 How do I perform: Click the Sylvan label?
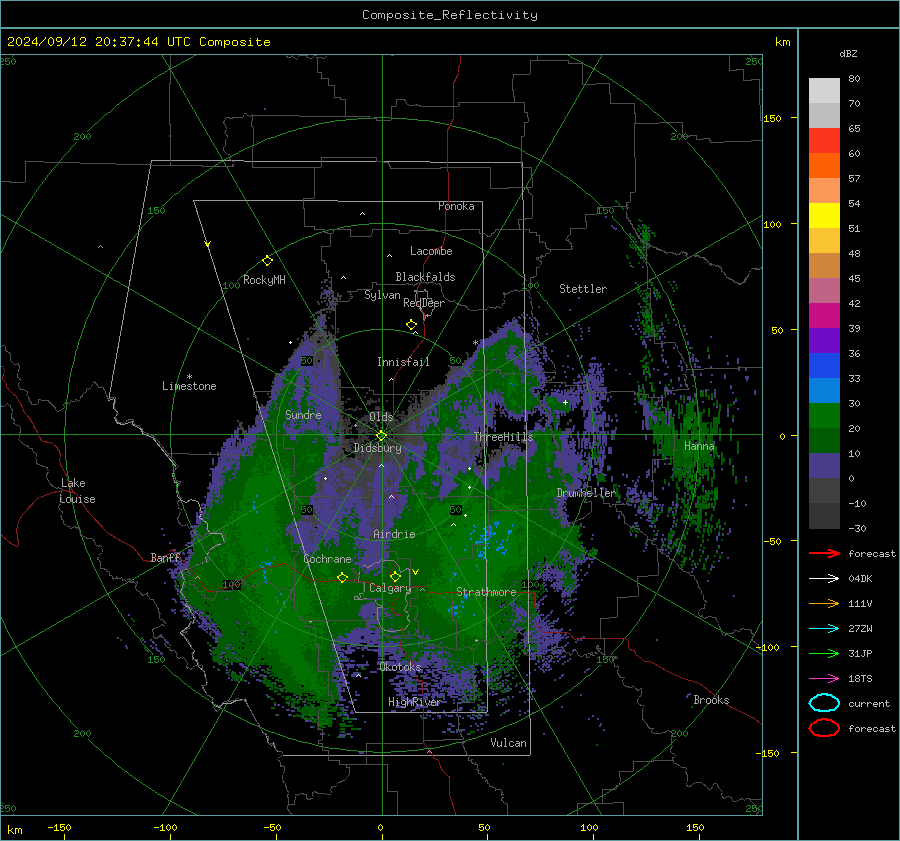click(382, 295)
